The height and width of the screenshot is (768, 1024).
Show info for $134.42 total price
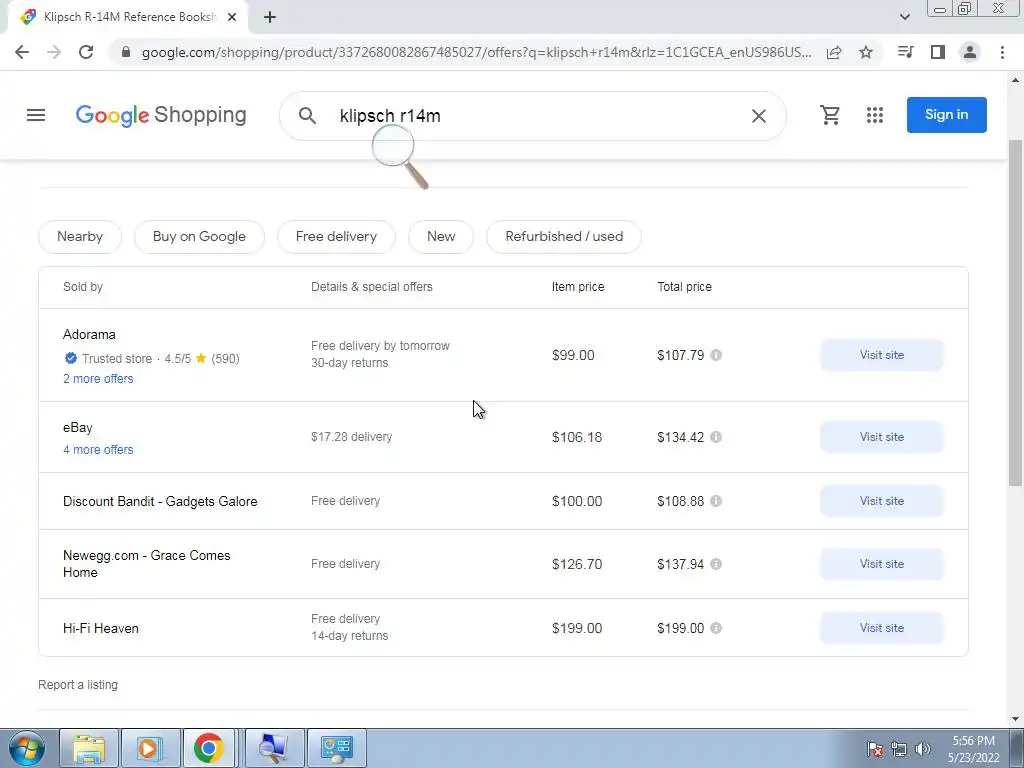[x=716, y=437]
